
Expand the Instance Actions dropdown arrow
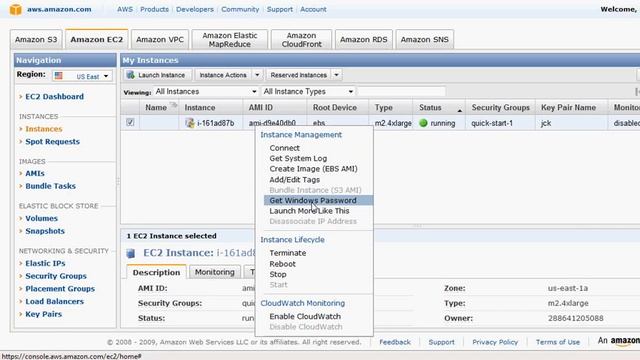click(x=257, y=75)
